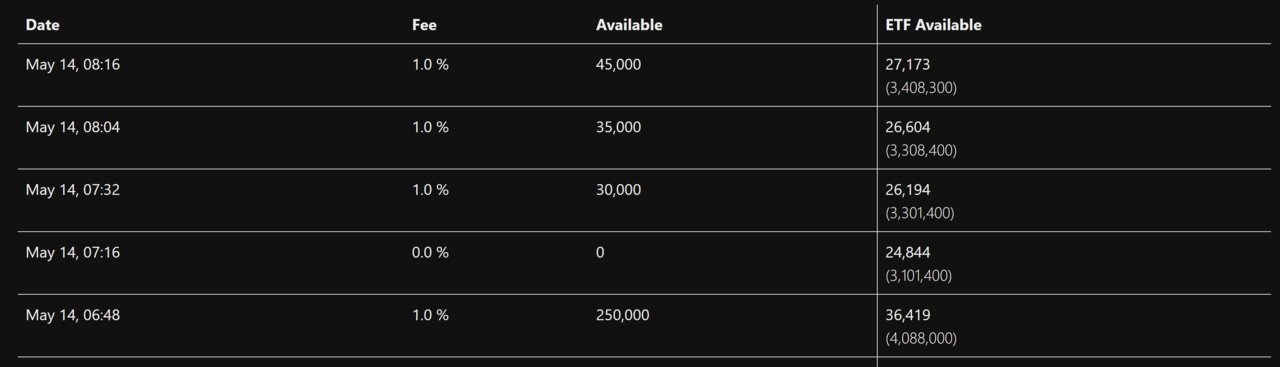Click ETF available value 26,194
This screenshot has height=367, width=1280.
[908, 189]
